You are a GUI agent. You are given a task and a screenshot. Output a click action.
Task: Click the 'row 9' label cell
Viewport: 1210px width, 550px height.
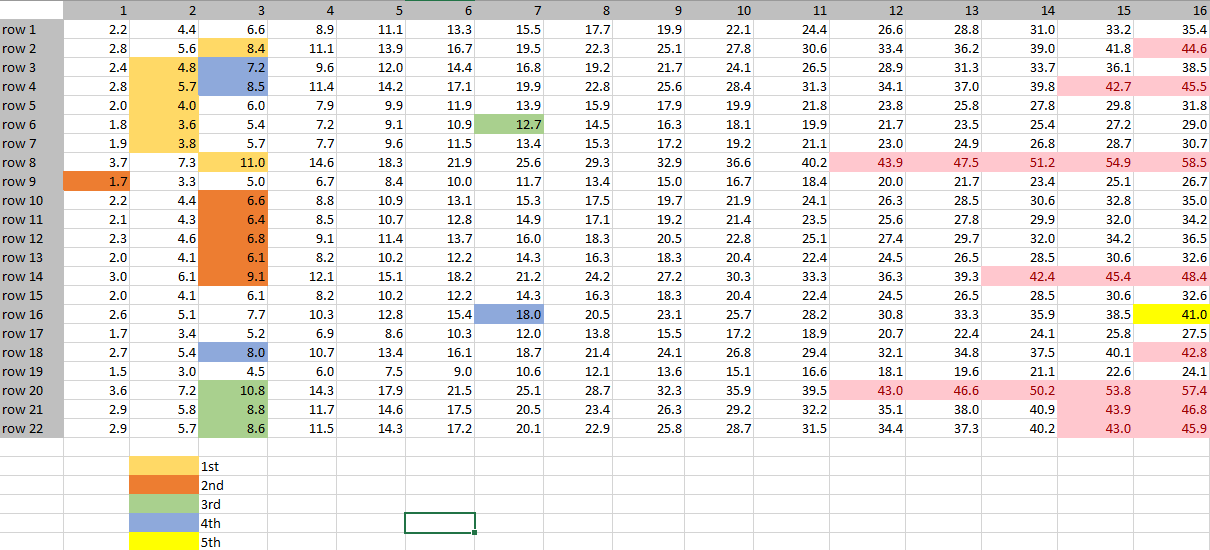(x=31, y=181)
